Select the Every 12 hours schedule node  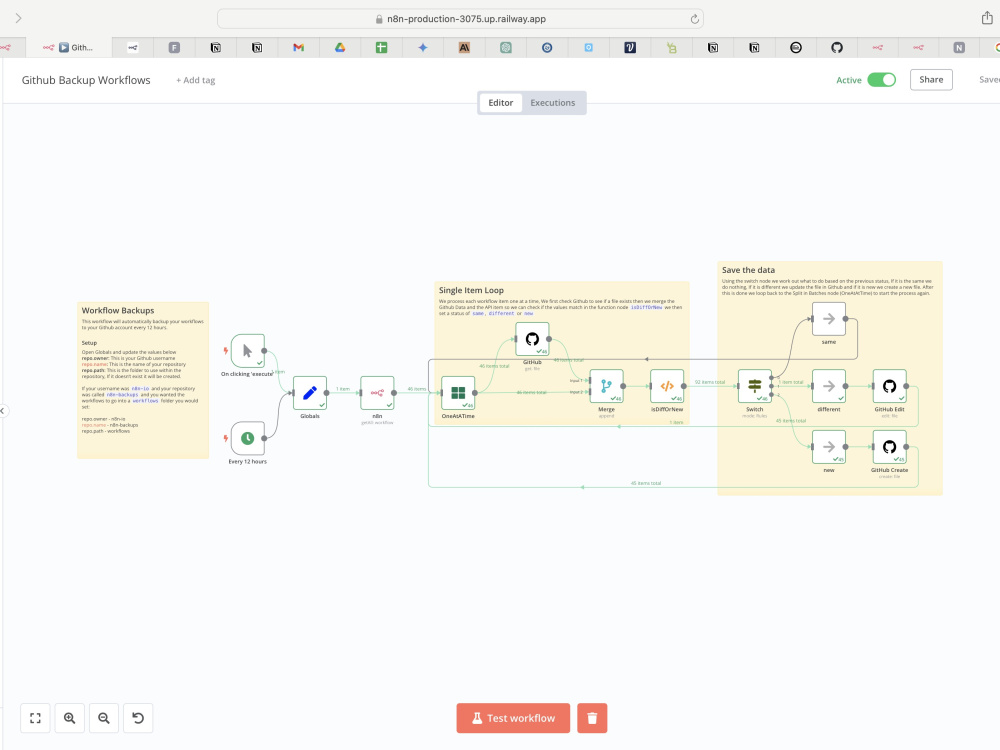(x=247, y=438)
